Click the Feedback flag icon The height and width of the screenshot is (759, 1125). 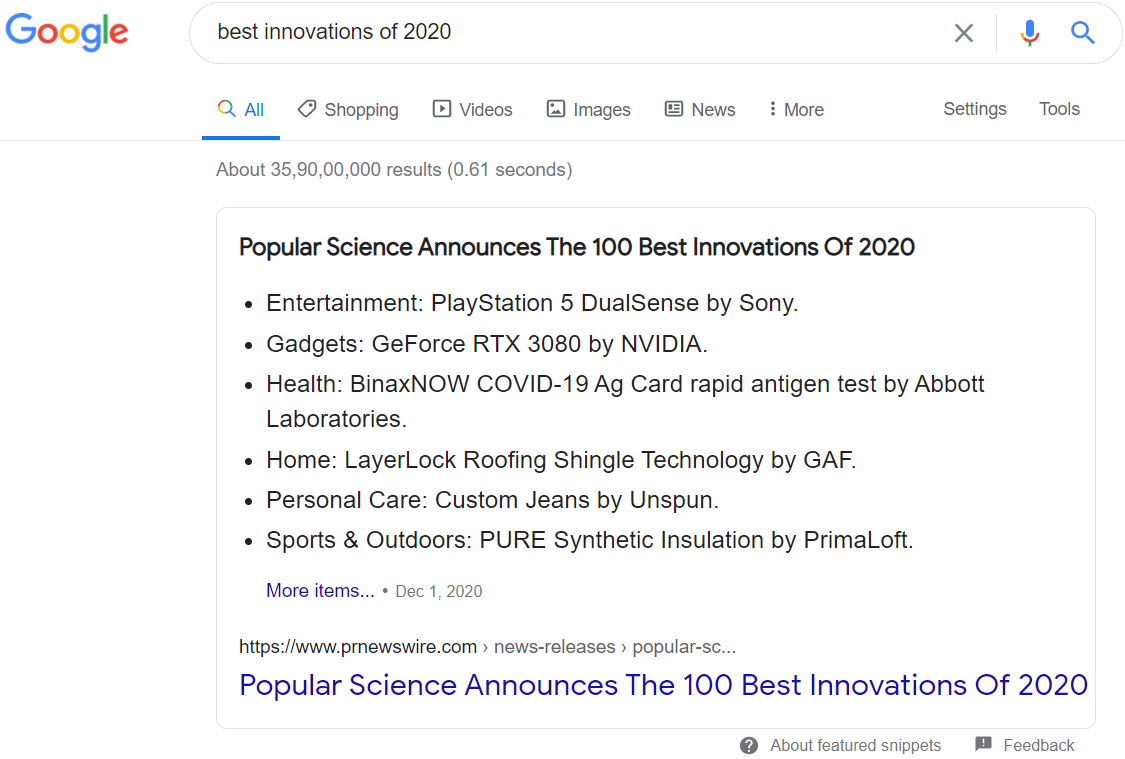point(984,744)
